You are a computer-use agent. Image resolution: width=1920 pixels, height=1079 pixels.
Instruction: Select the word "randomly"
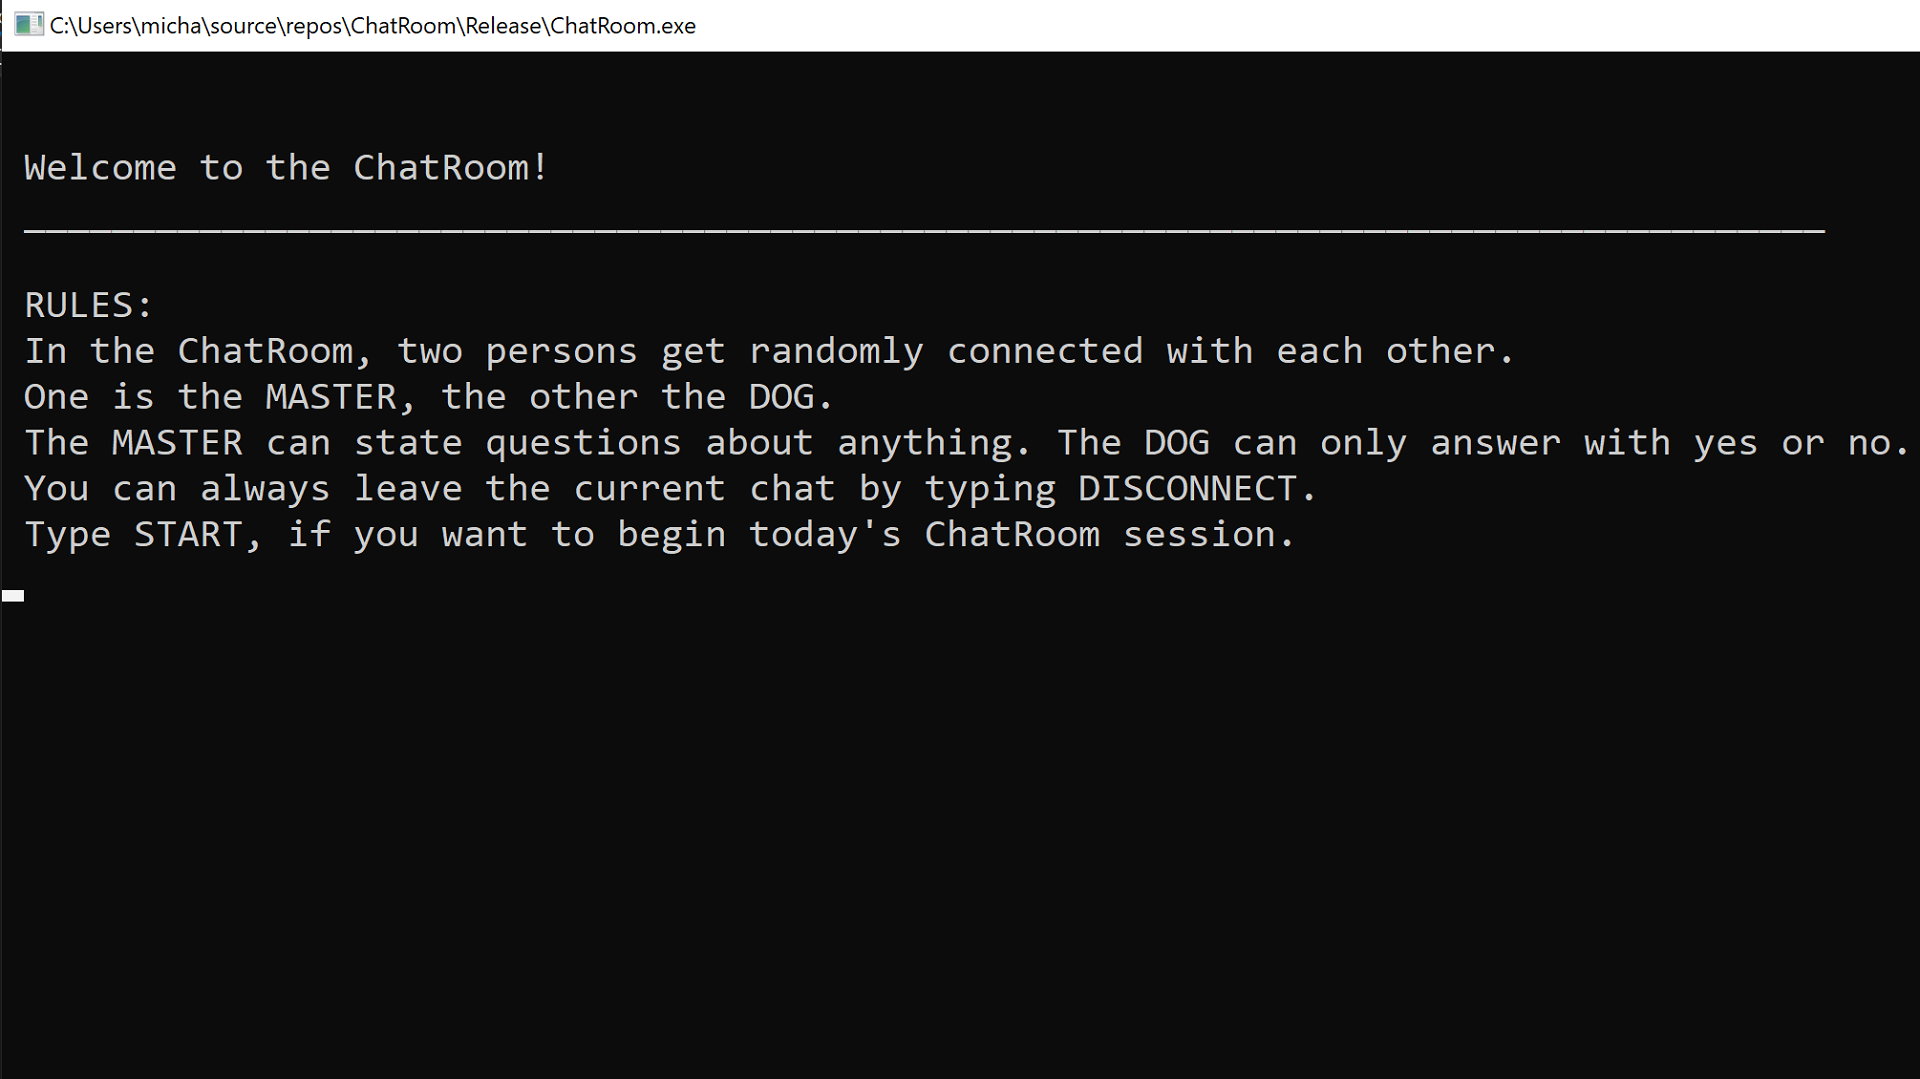pos(836,352)
